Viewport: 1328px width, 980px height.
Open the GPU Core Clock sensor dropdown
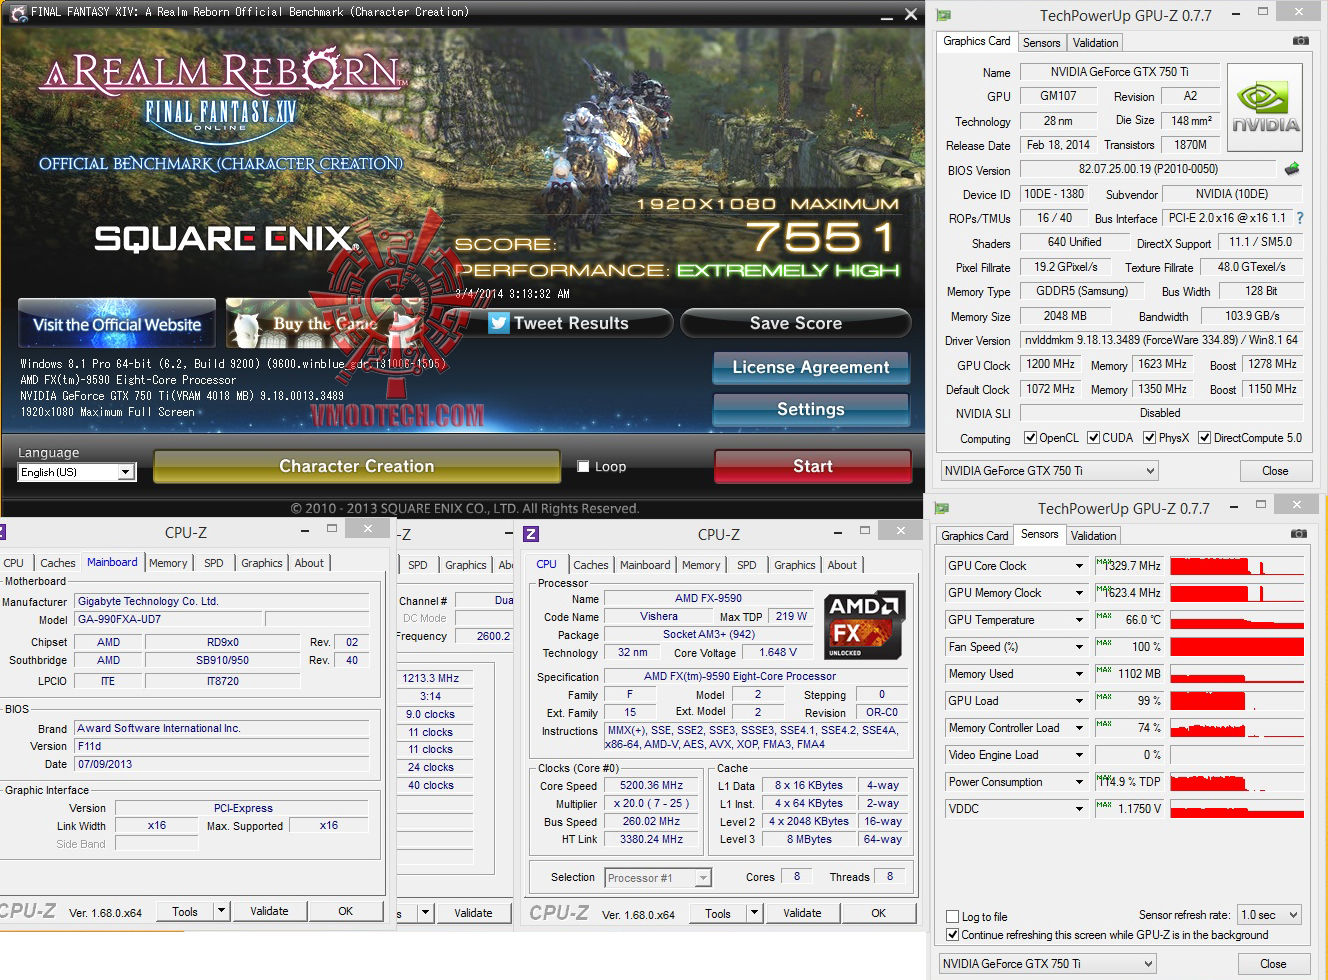pyautogui.click(x=1079, y=566)
